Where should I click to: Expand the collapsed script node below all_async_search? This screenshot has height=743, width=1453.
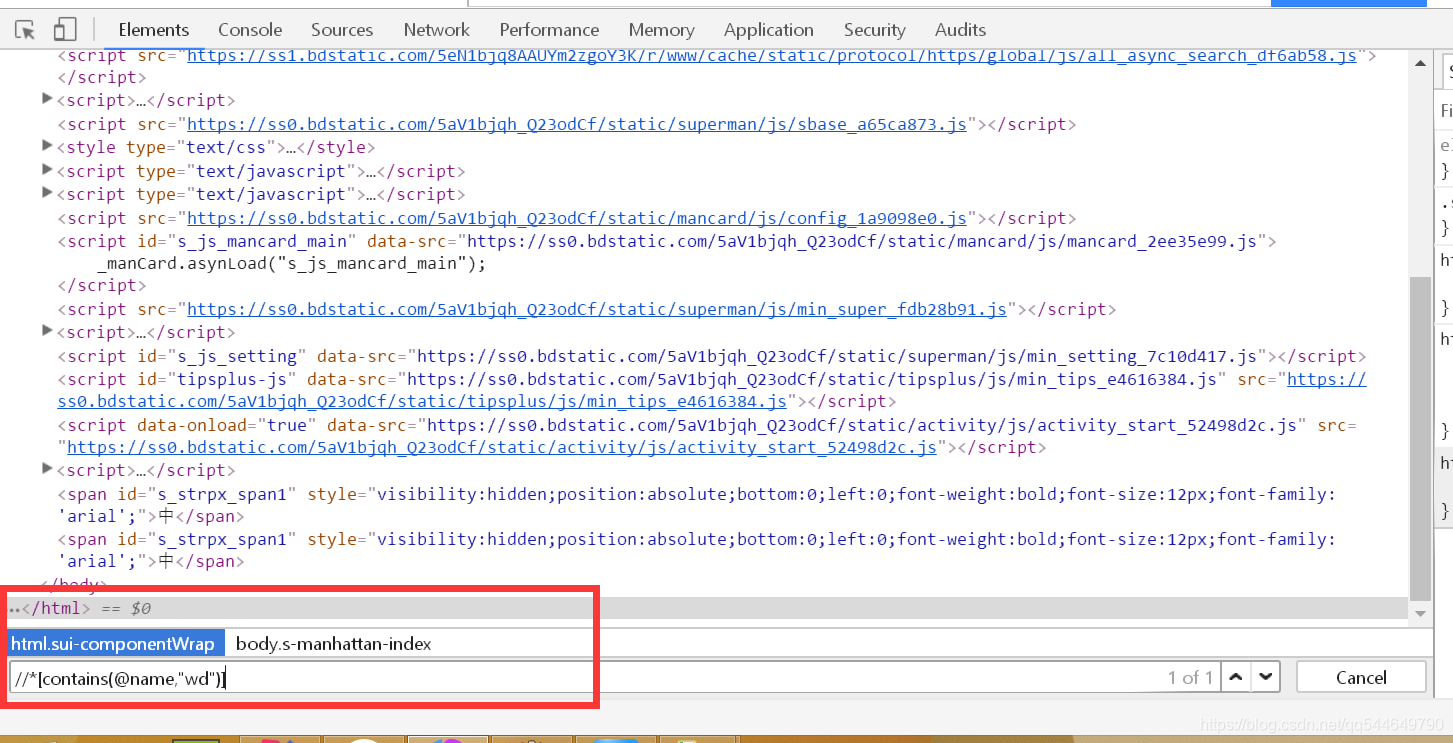coord(47,99)
